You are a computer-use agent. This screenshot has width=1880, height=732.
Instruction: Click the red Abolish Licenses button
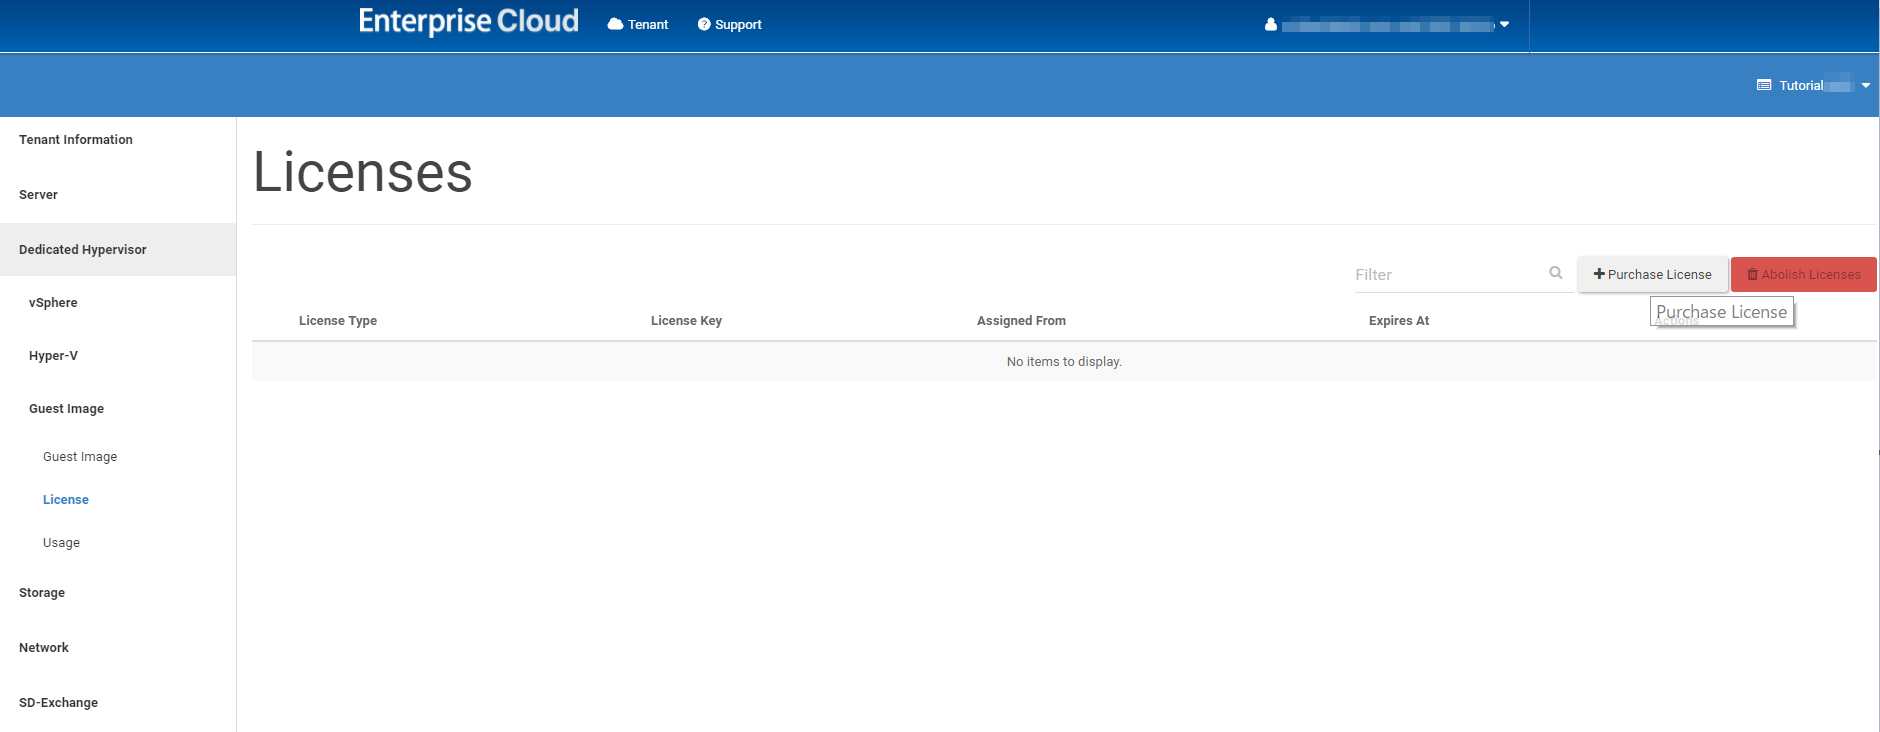[1803, 275]
